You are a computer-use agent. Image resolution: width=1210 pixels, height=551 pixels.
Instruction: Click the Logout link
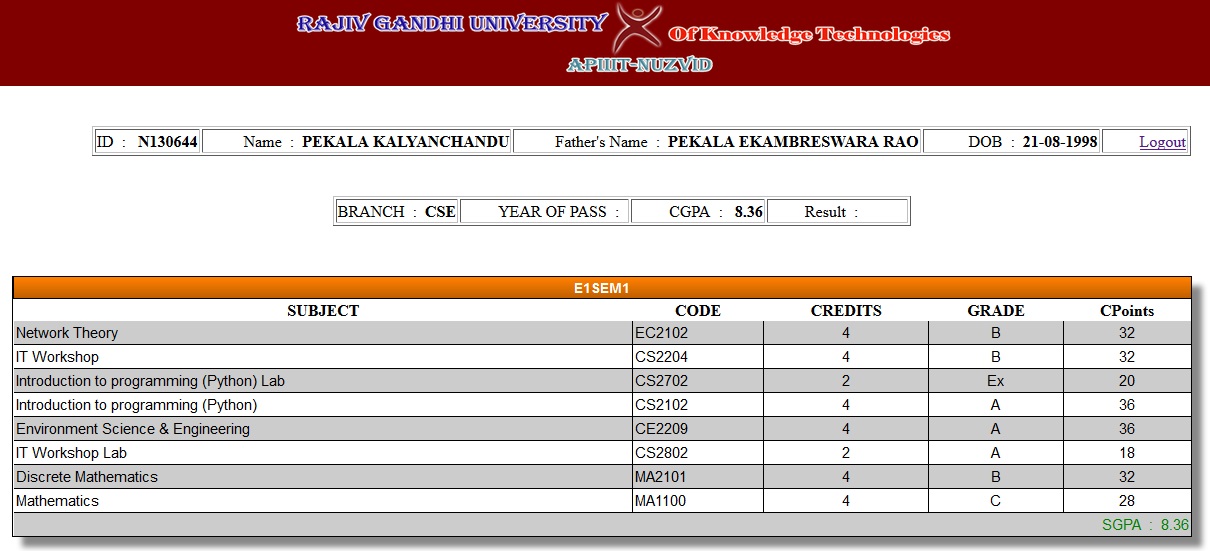tap(1162, 142)
